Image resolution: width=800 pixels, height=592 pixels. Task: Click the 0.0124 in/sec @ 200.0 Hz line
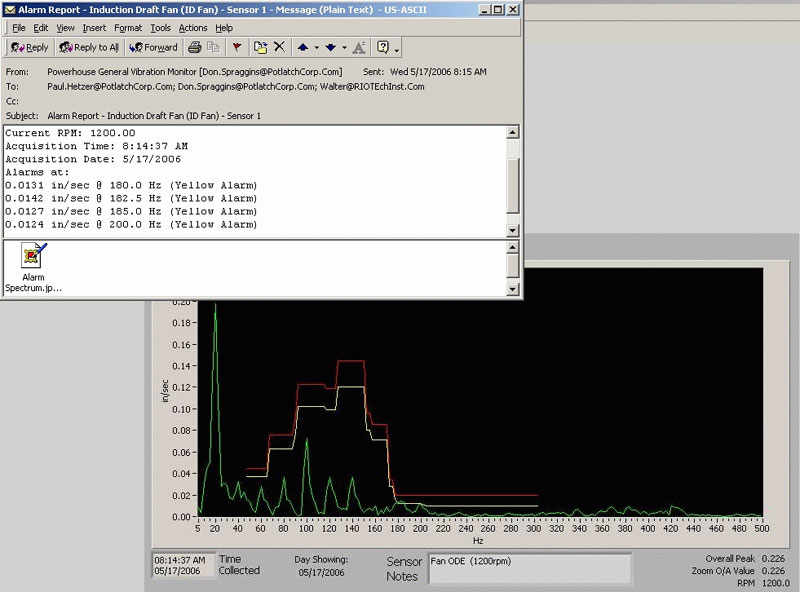click(x=131, y=225)
